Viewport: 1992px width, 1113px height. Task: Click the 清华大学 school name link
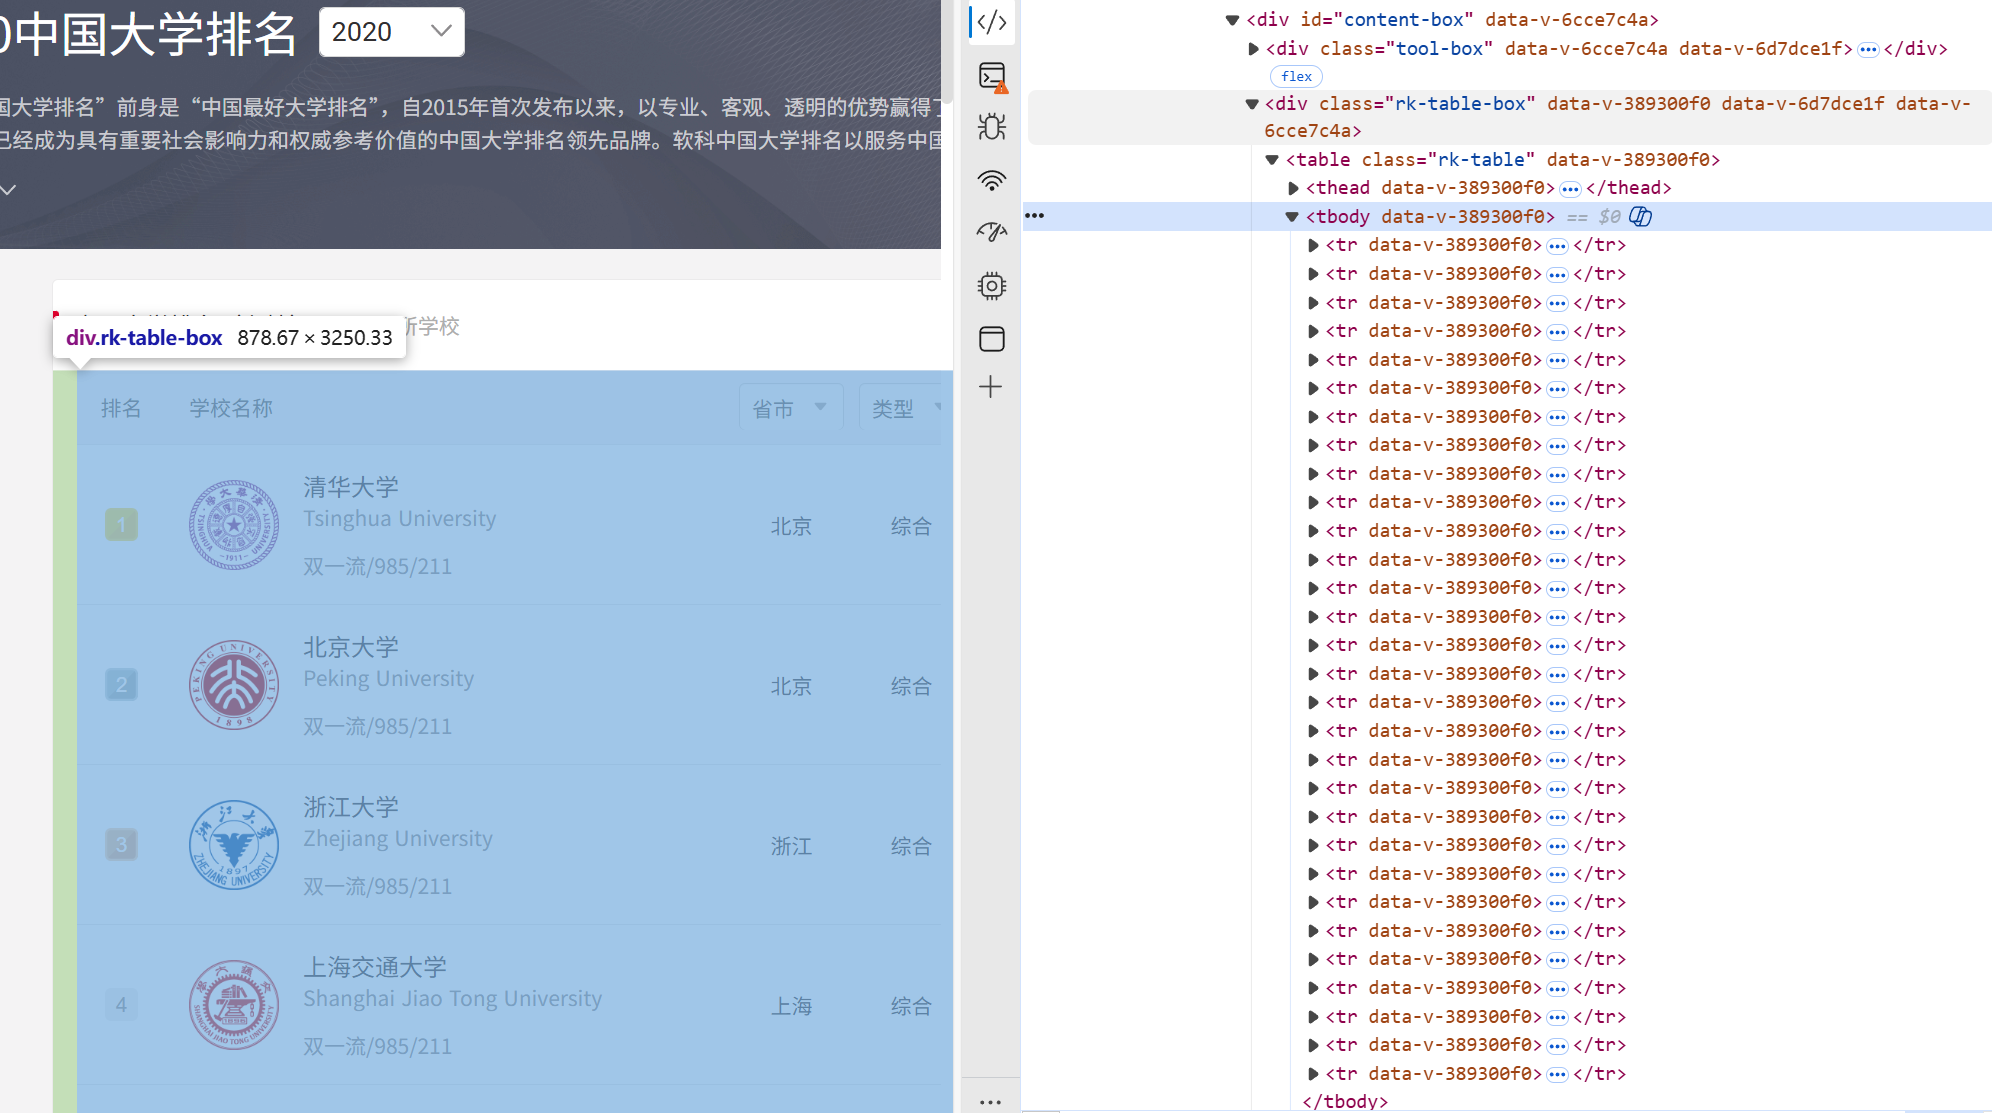351,487
